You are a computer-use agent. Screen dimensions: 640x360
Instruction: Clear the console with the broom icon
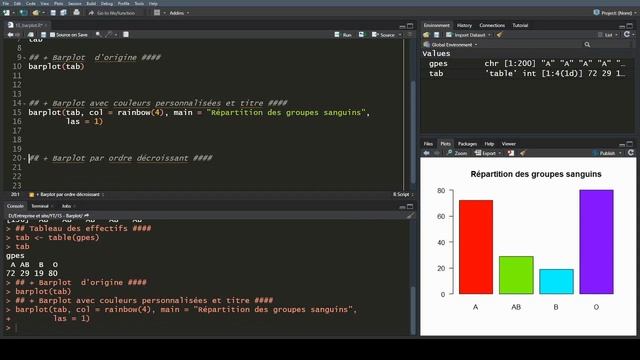[x=410, y=216]
